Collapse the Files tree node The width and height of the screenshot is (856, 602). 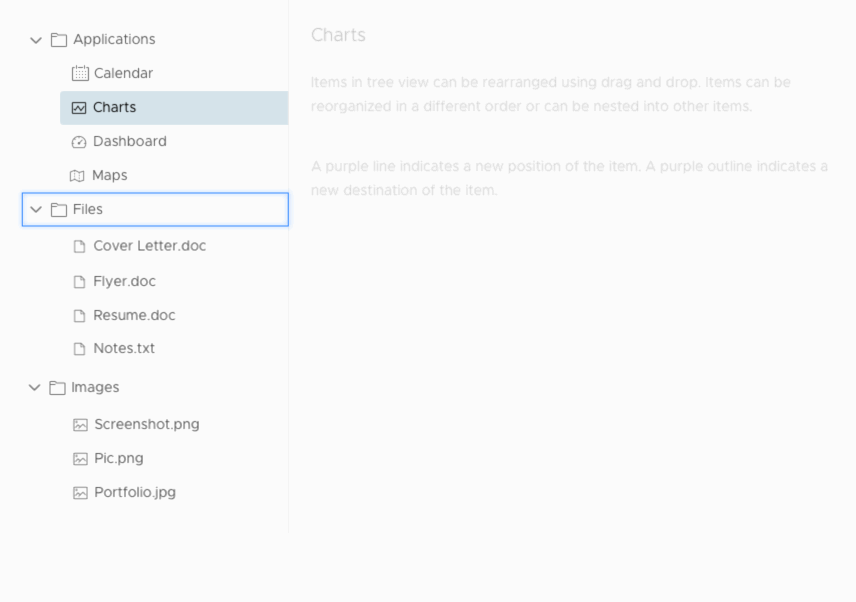[36, 209]
